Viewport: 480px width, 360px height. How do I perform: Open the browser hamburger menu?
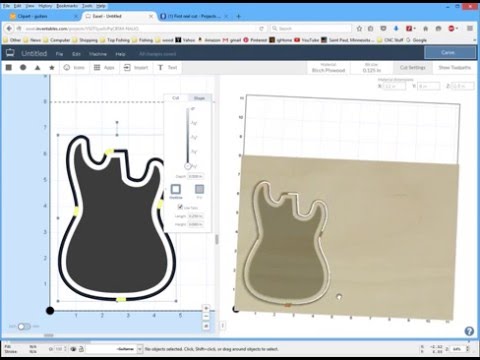pyautogui.click(x=470, y=29)
